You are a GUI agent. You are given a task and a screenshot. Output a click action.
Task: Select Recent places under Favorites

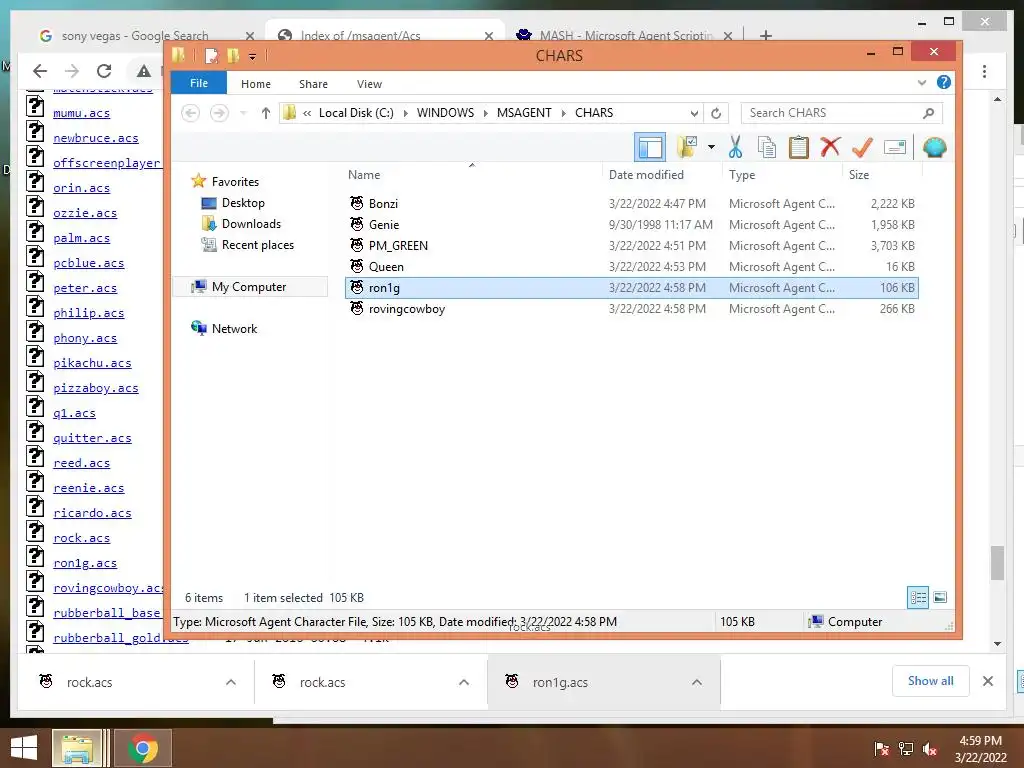(x=257, y=245)
